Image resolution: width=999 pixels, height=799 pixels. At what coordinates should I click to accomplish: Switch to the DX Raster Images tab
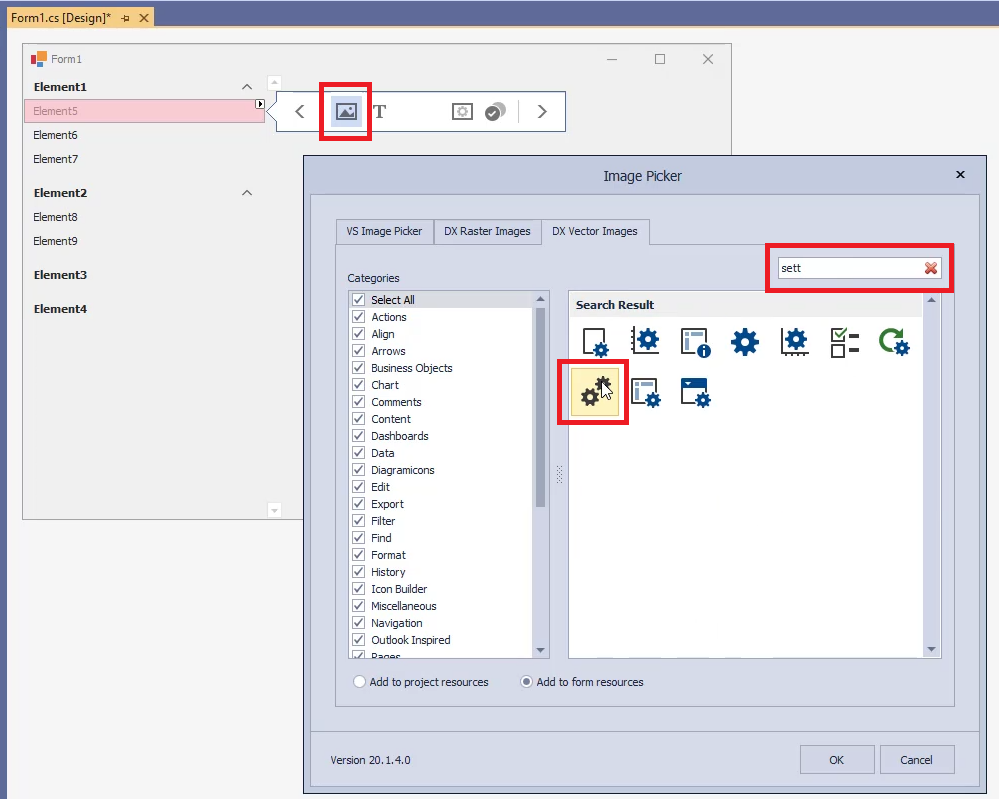(x=487, y=231)
